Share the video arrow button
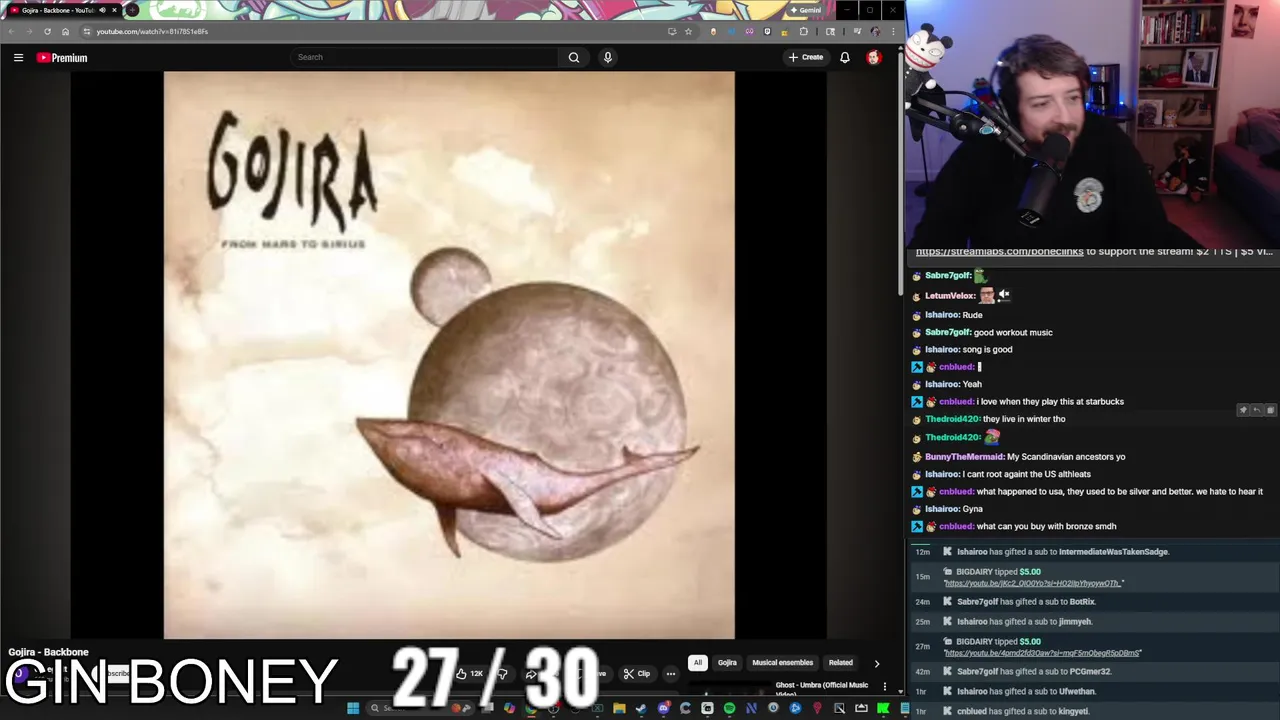The width and height of the screenshot is (1280, 720). 531,673
